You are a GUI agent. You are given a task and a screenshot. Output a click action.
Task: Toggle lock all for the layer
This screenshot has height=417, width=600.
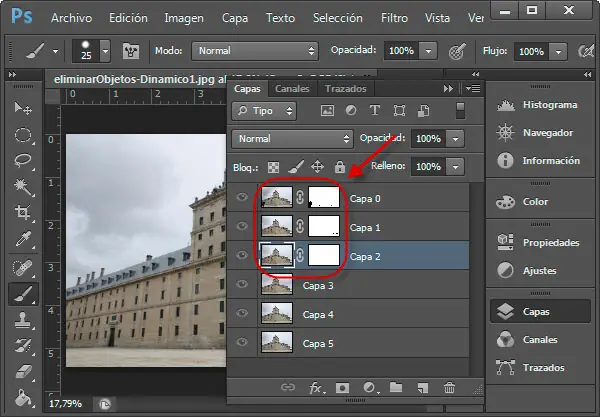[340, 166]
